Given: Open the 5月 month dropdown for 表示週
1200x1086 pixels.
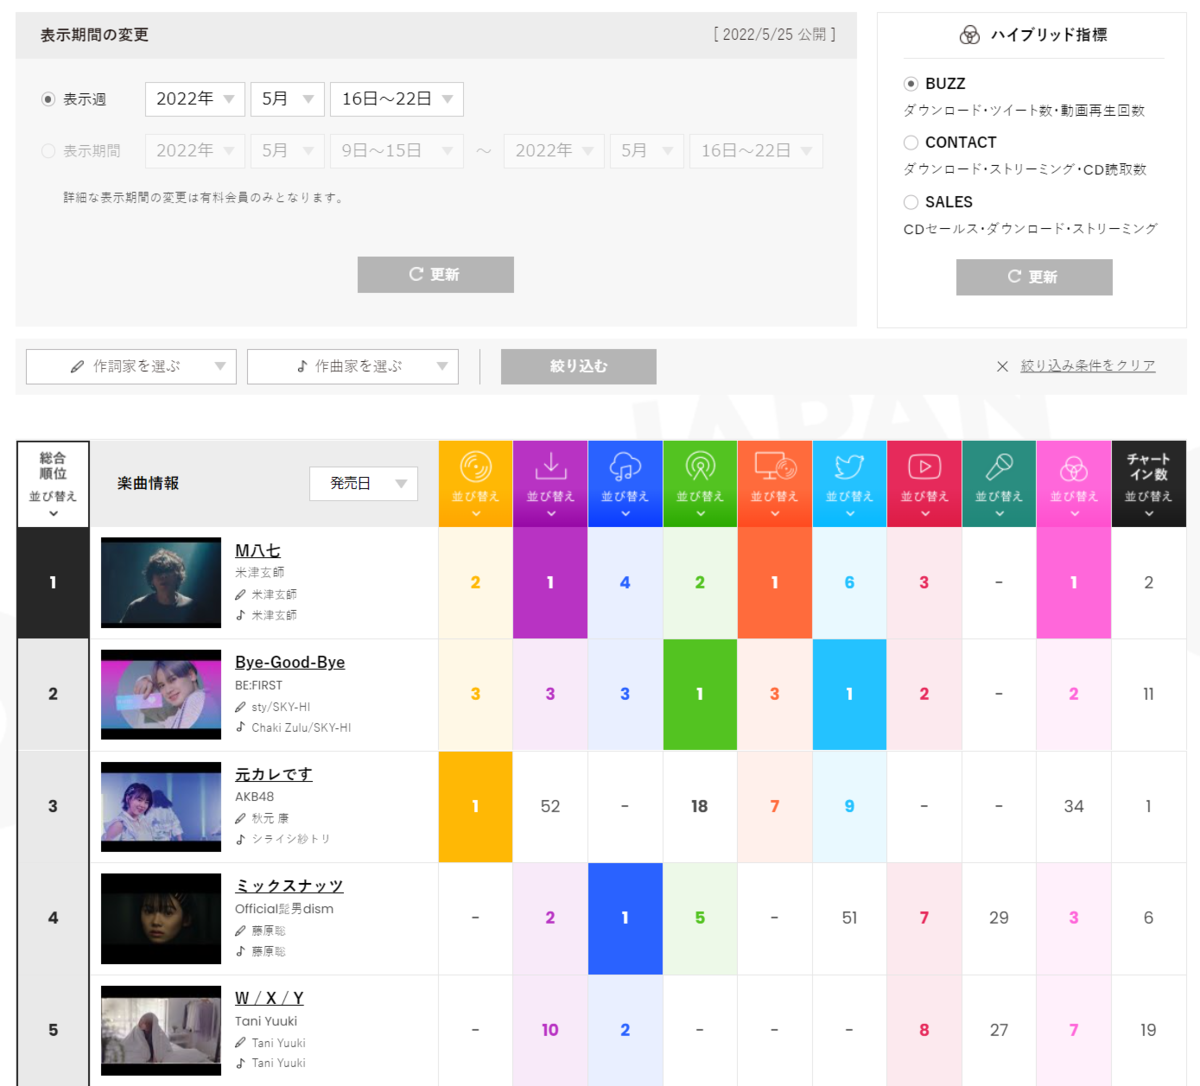Looking at the screenshot, I should (288, 99).
